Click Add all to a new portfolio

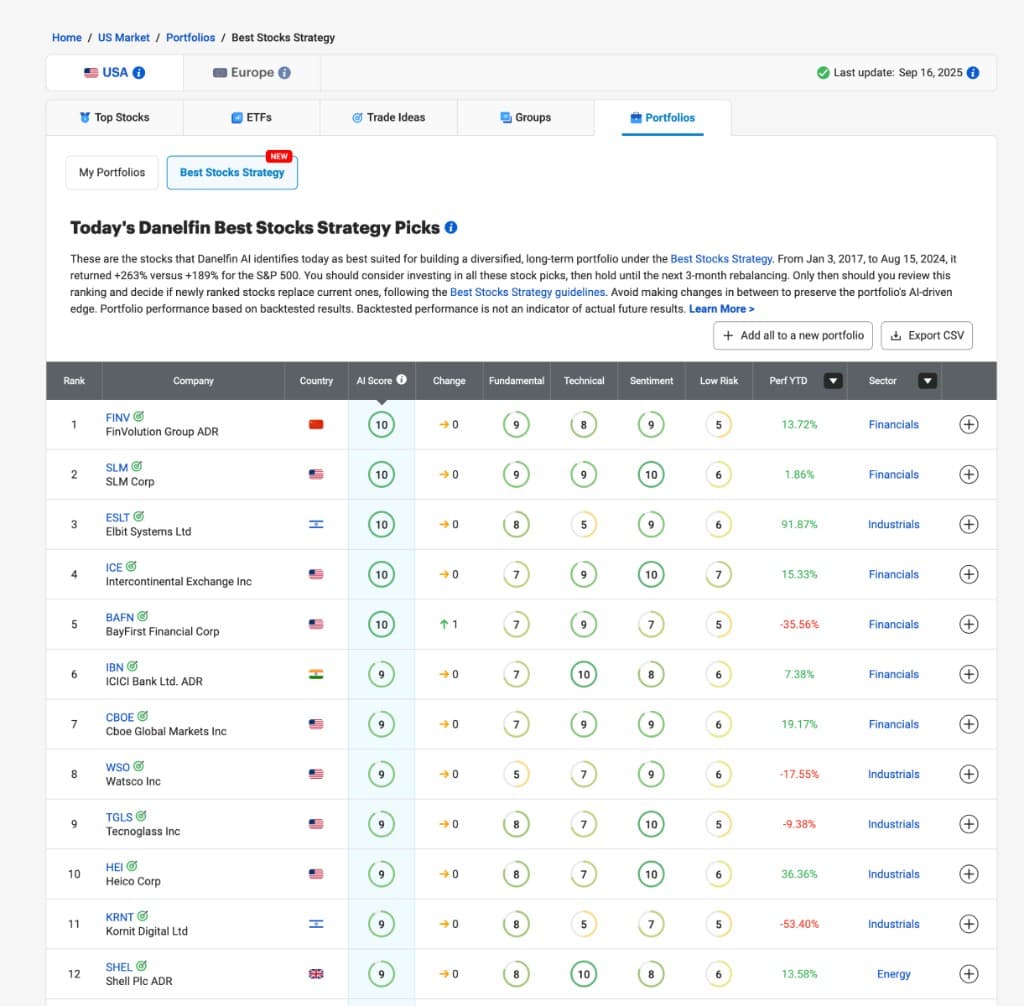(x=793, y=335)
